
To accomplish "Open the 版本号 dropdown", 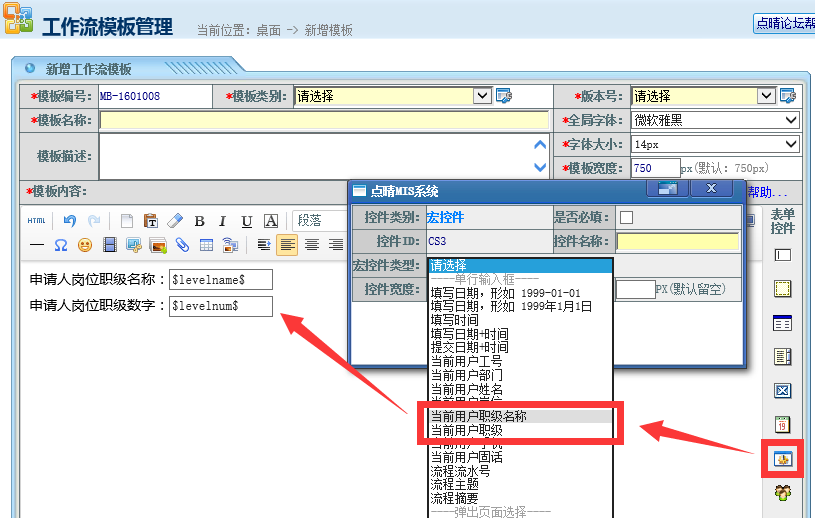I will click(766, 96).
